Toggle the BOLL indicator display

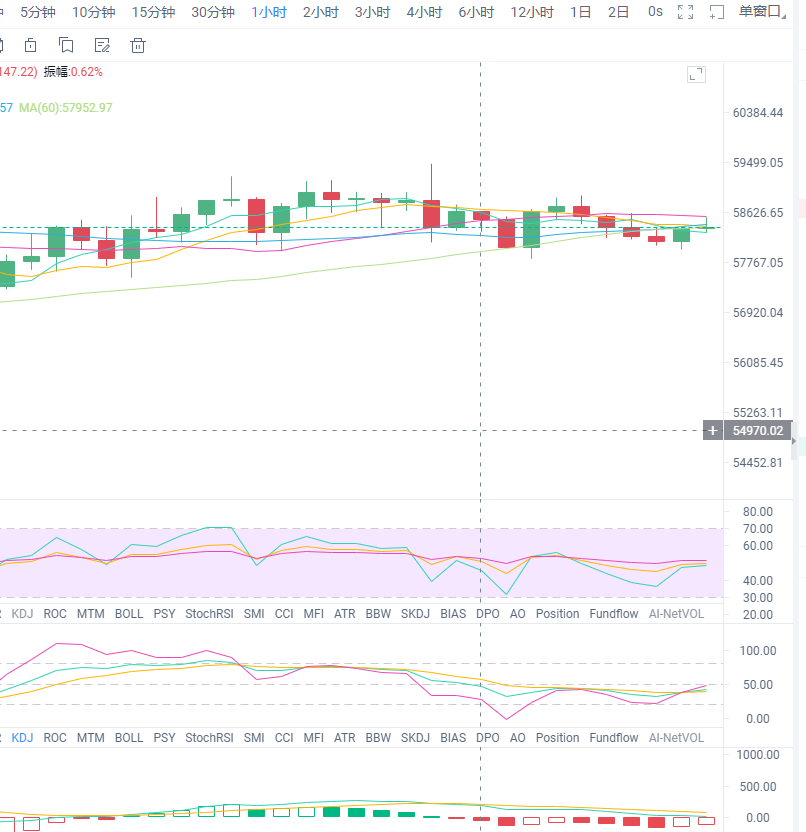pyautogui.click(x=128, y=613)
